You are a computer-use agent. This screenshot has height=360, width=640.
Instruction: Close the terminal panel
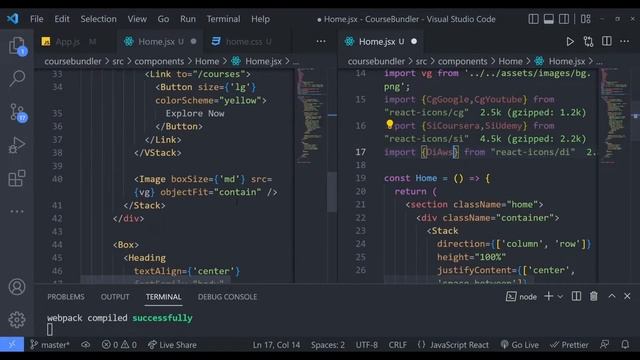coord(627,296)
